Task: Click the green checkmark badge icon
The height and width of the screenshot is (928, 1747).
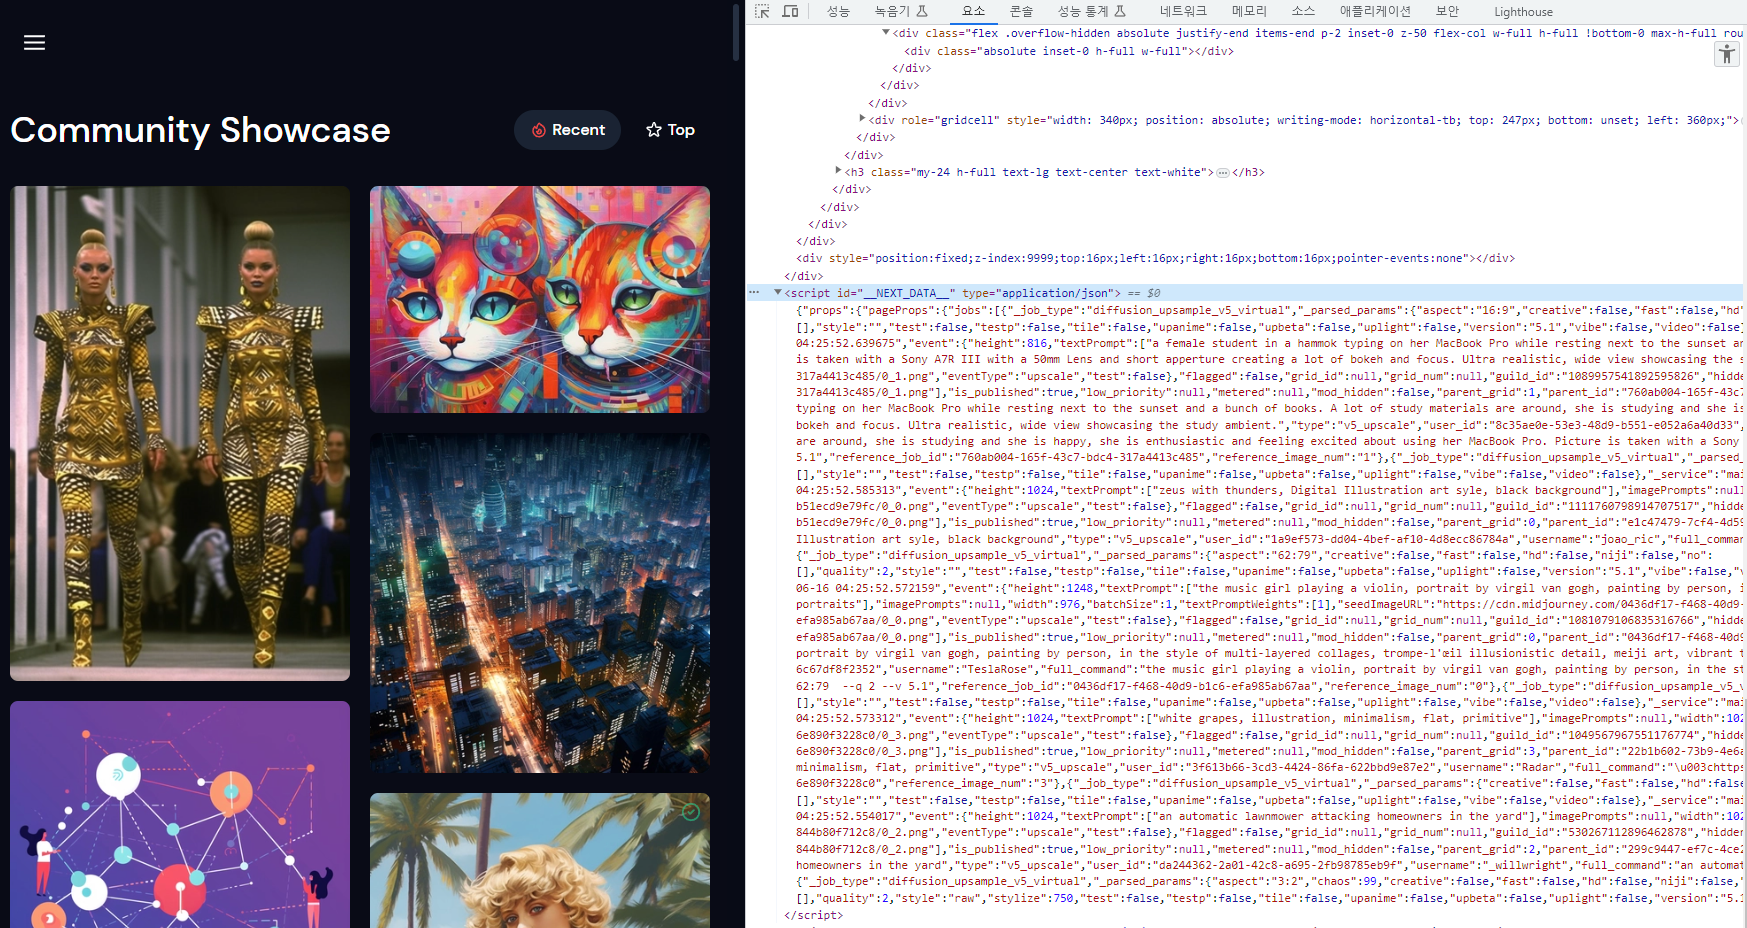Action: pos(690,812)
